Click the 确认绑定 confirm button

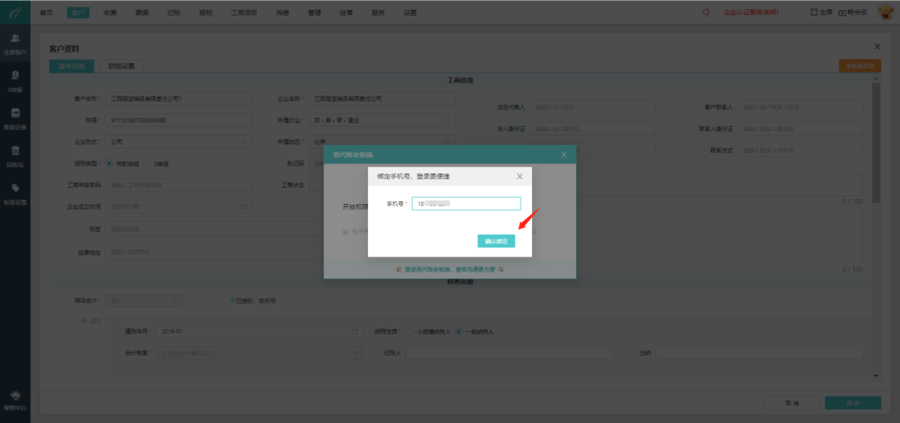pos(496,242)
